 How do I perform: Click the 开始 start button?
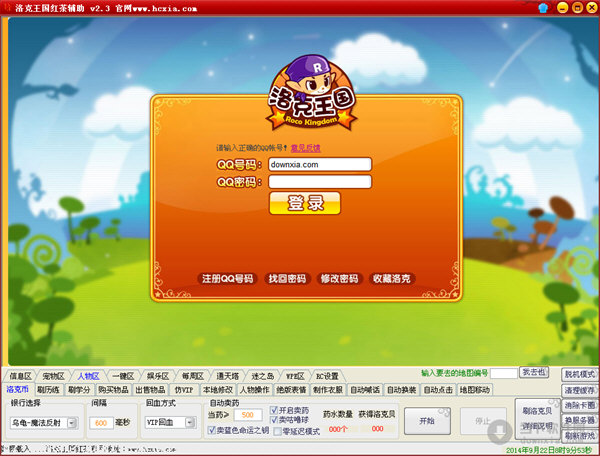427,421
